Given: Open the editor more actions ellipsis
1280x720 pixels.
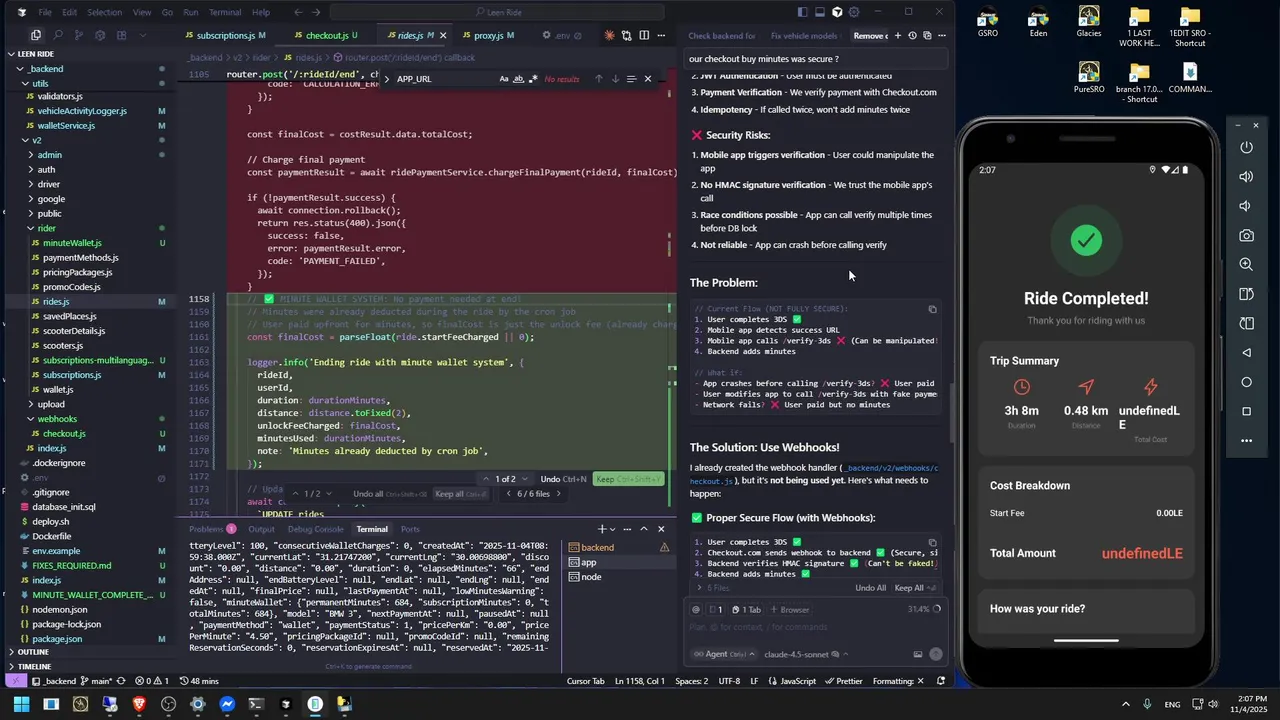Looking at the screenshot, I should click(x=661, y=35).
